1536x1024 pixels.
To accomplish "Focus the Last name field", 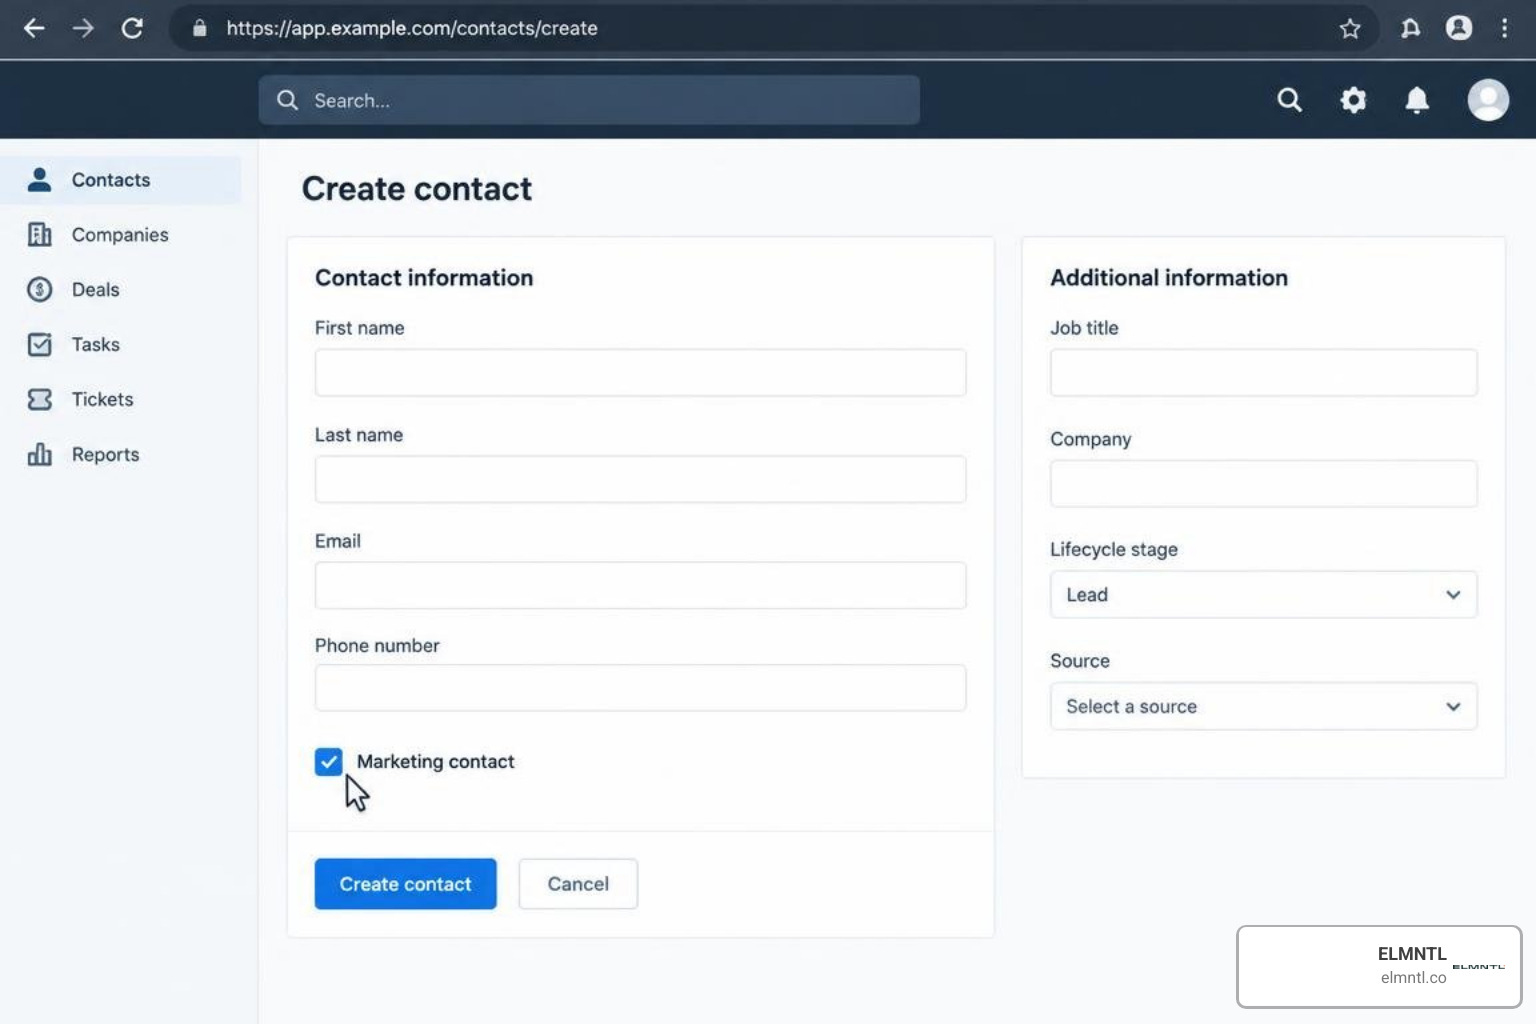I will click(x=640, y=480).
